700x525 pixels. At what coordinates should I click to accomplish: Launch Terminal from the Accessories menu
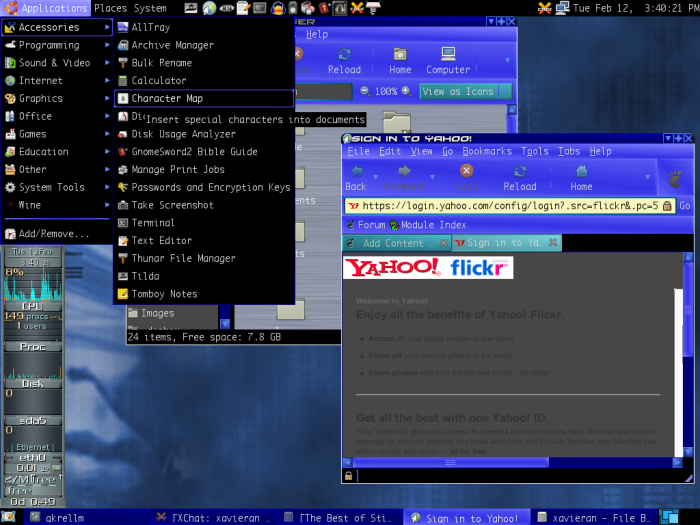click(x=204, y=223)
